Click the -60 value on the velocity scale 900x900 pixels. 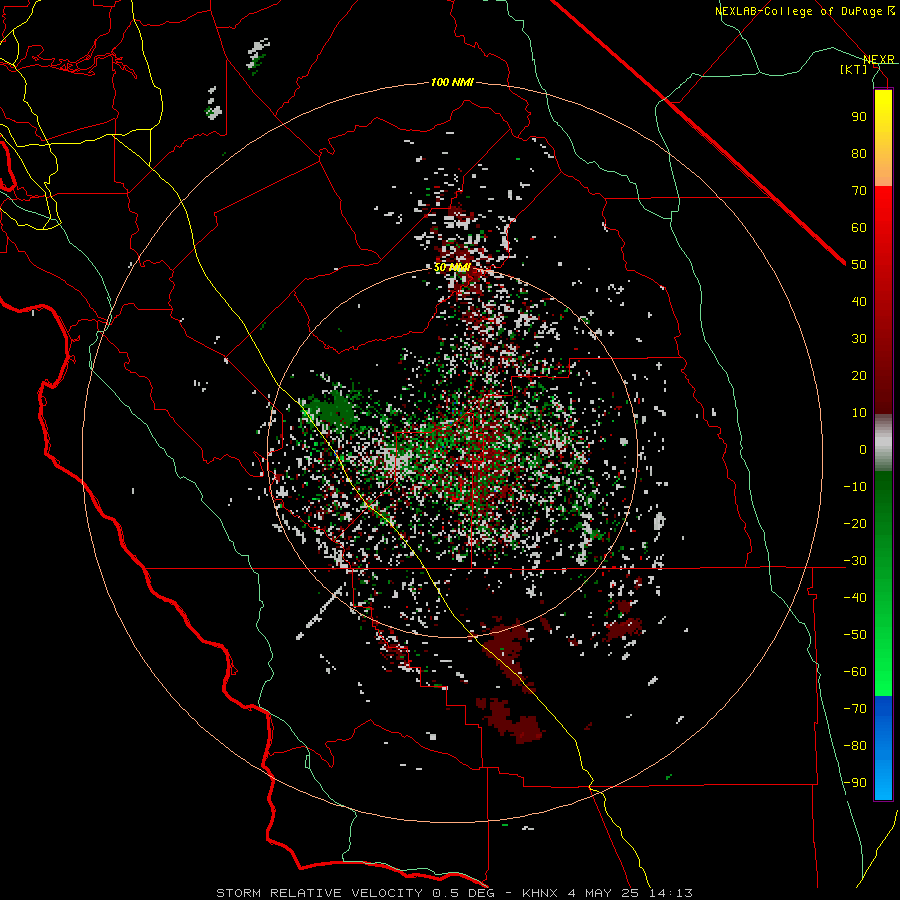(855, 672)
